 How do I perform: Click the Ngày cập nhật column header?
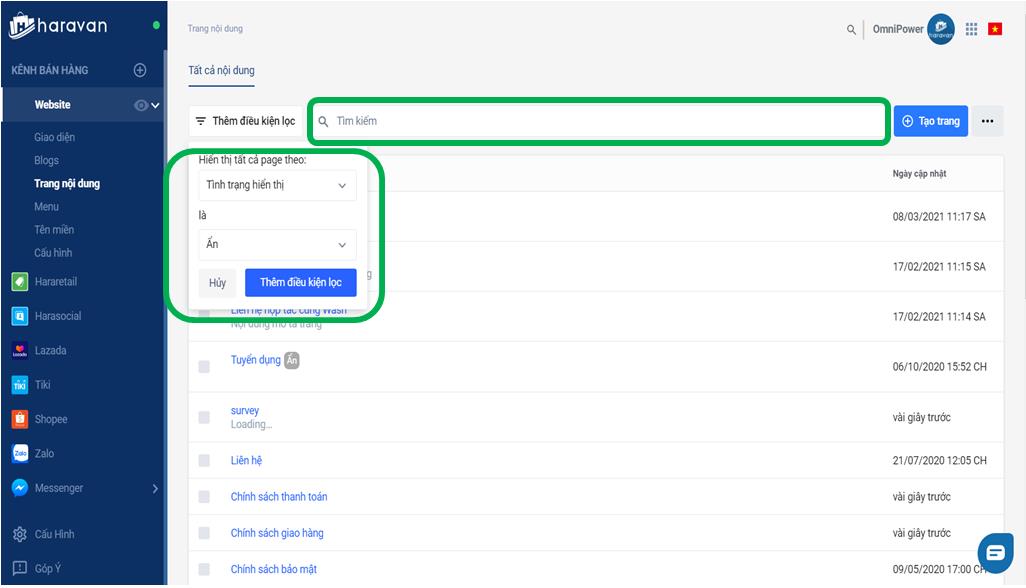coord(919,173)
